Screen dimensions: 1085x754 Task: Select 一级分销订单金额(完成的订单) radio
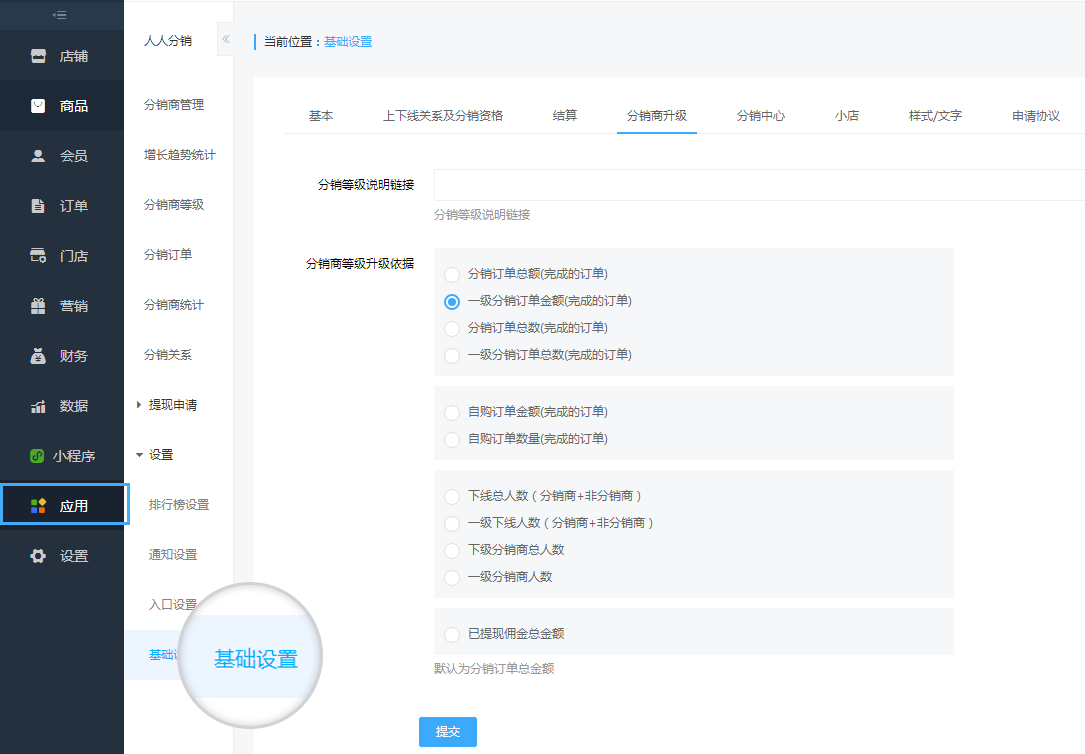pos(452,302)
